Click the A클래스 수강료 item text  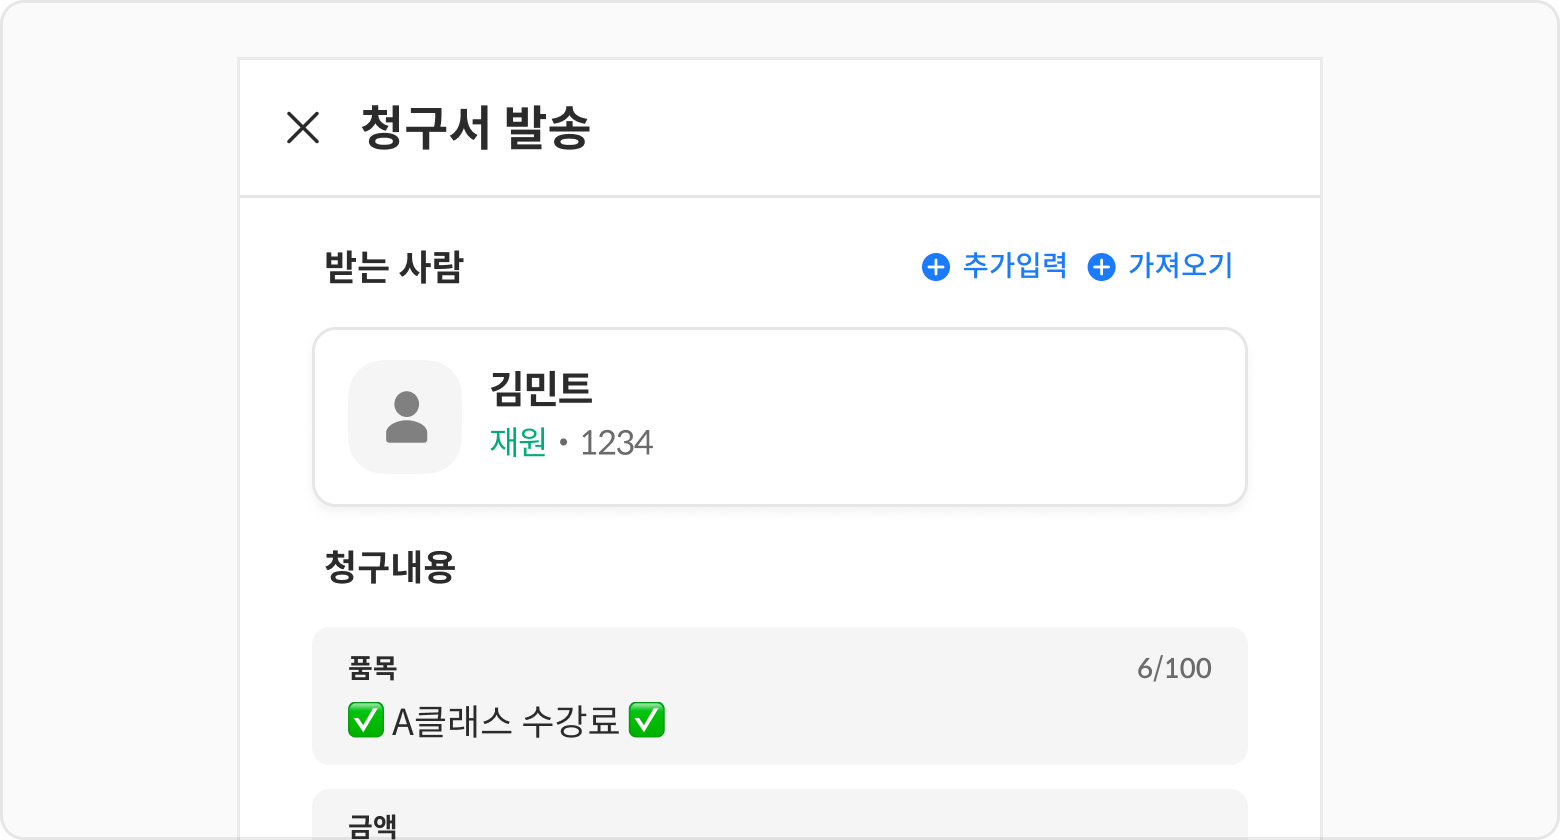pos(506,721)
